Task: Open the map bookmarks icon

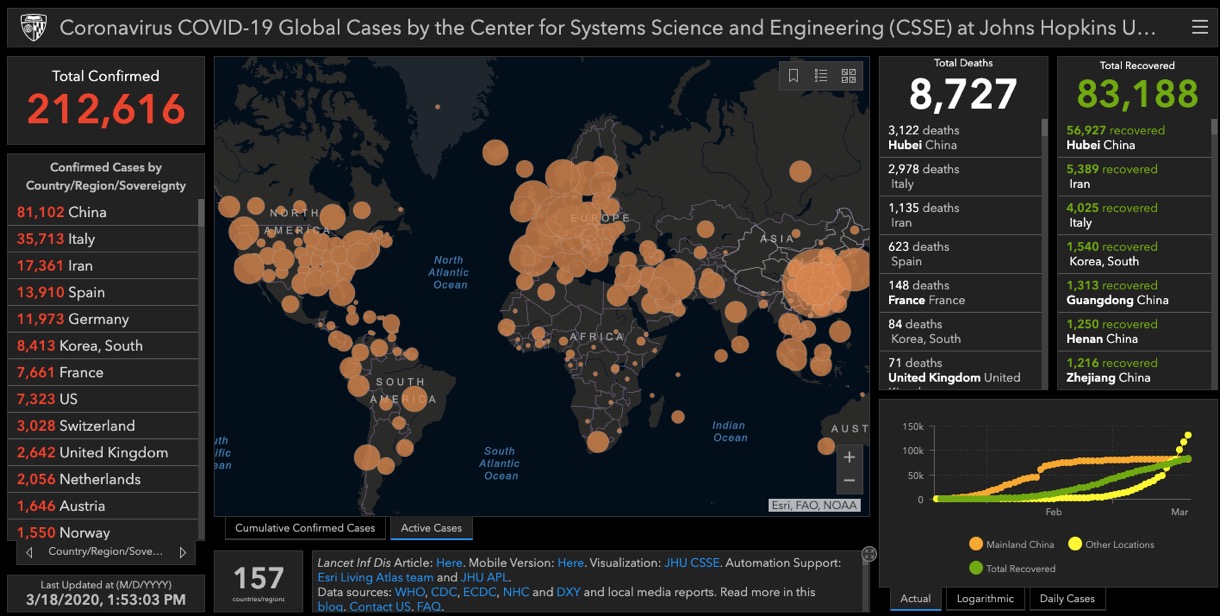Action: (793, 75)
